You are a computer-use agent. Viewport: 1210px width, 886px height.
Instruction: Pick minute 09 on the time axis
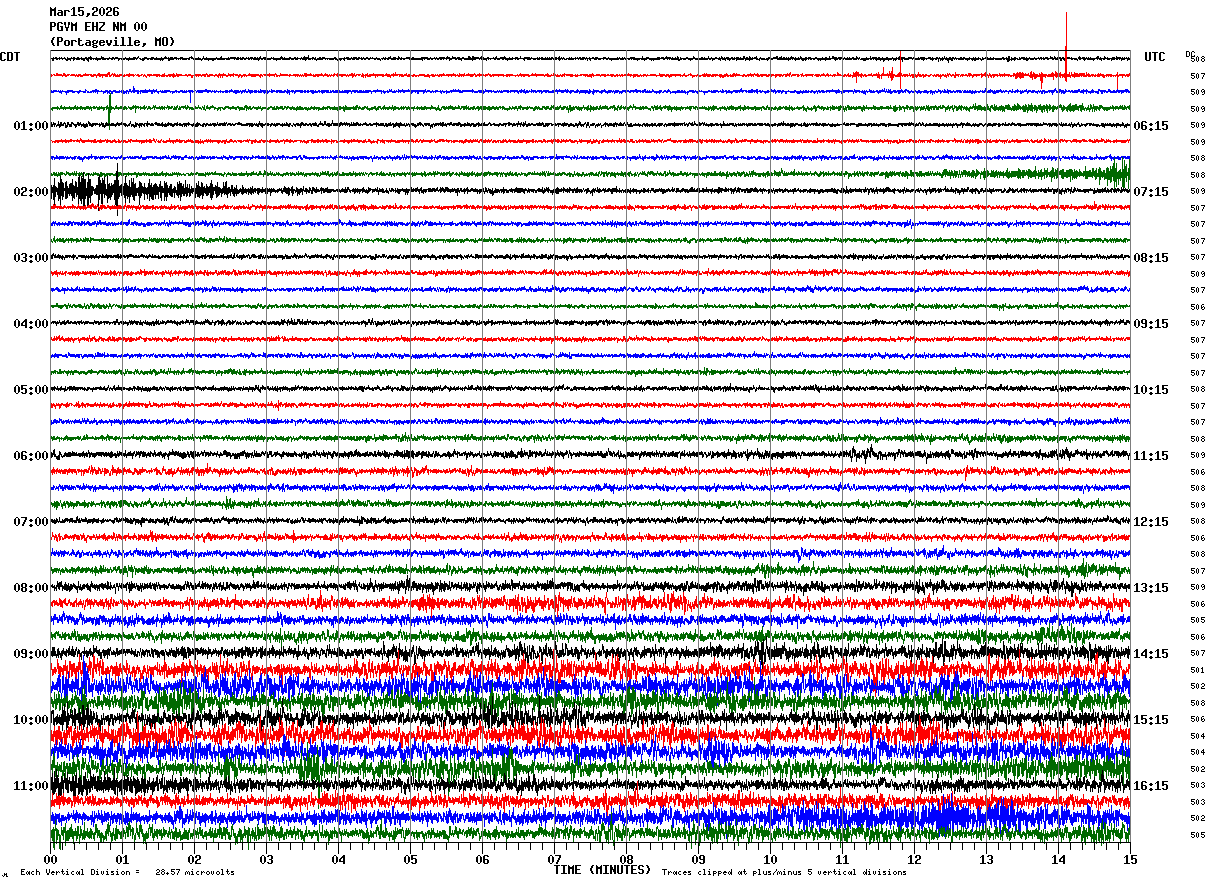click(699, 859)
